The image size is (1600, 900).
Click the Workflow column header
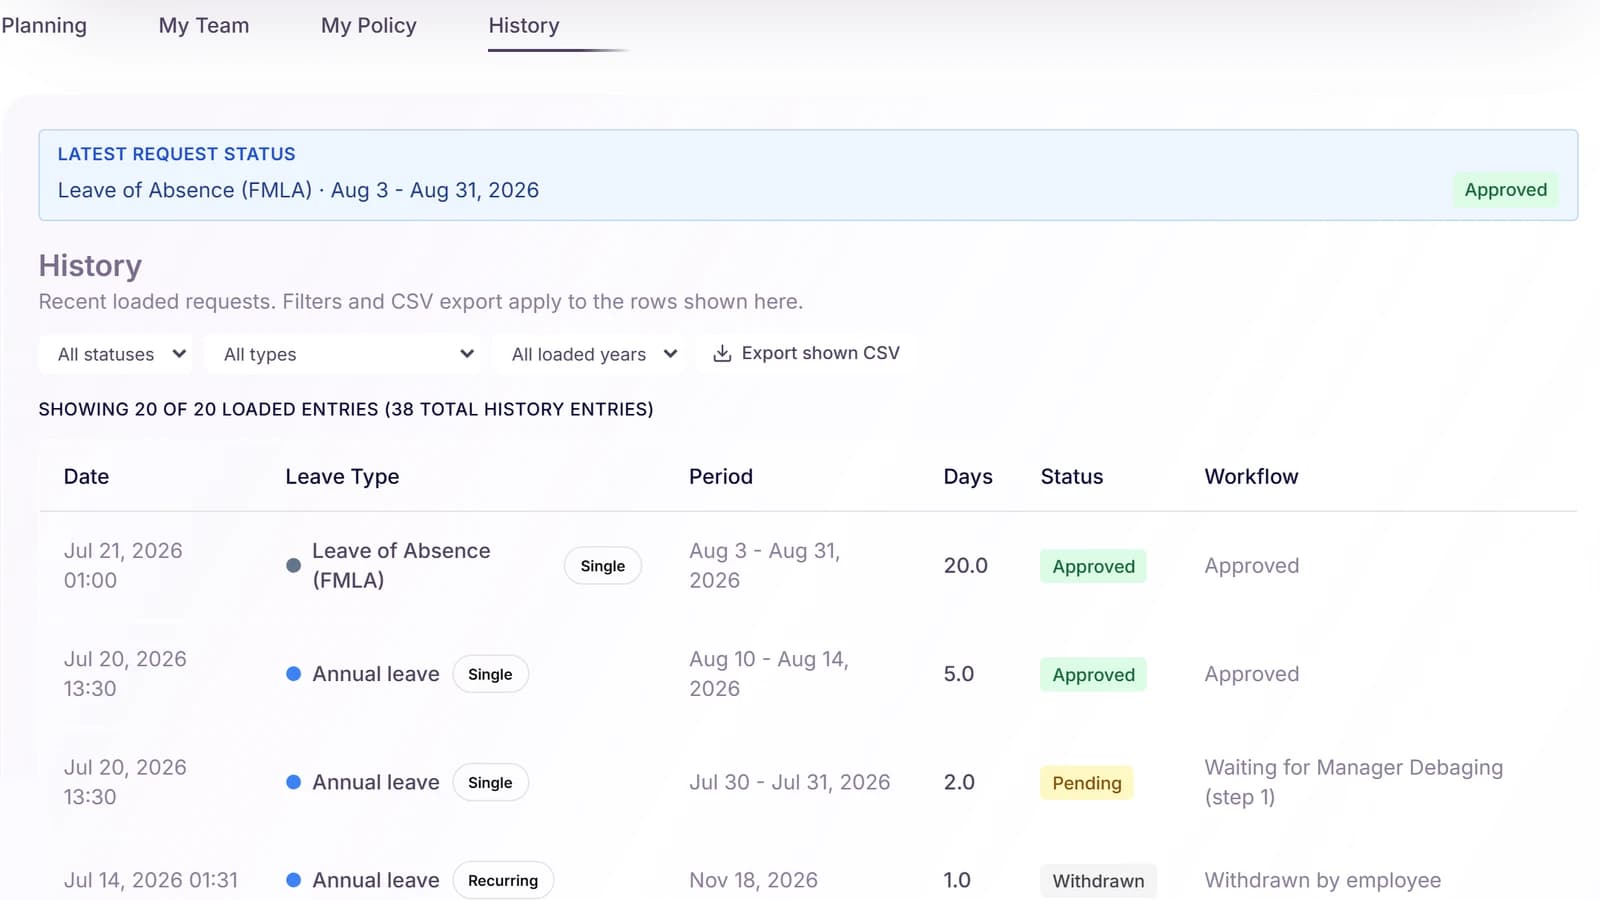(x=1251, y=477)
